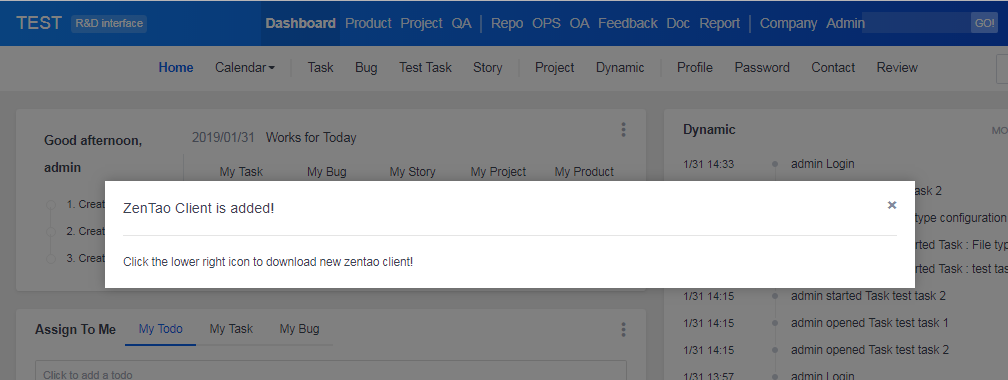
Task: Open the Password settings page
Action: point(762,68)
